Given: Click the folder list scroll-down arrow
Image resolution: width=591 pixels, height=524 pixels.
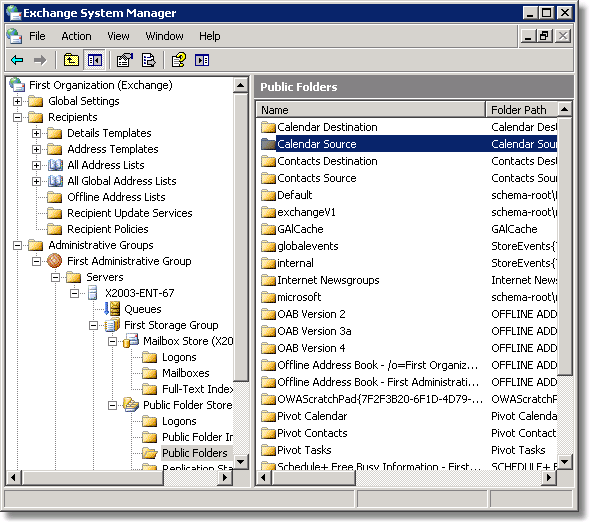Looking at the screenshot, I should tap(564, 461).
